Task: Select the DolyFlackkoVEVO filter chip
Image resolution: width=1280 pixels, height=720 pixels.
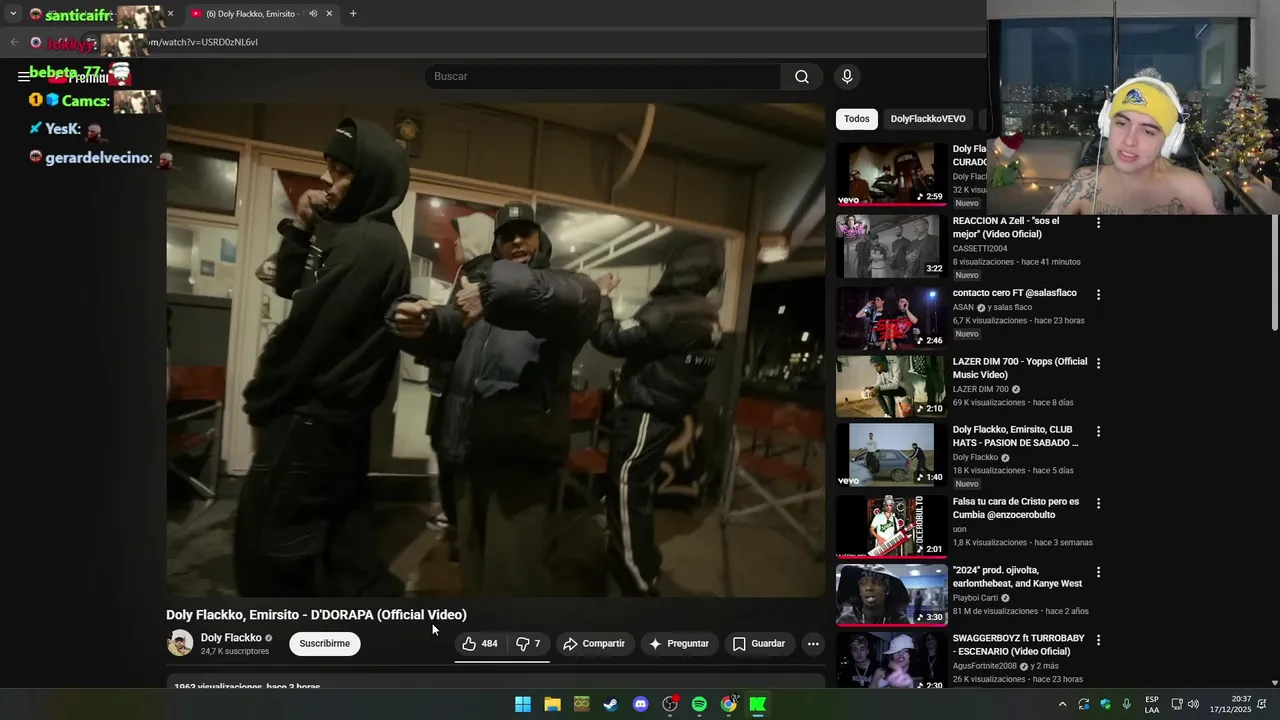Action: (x=928, y=119)
